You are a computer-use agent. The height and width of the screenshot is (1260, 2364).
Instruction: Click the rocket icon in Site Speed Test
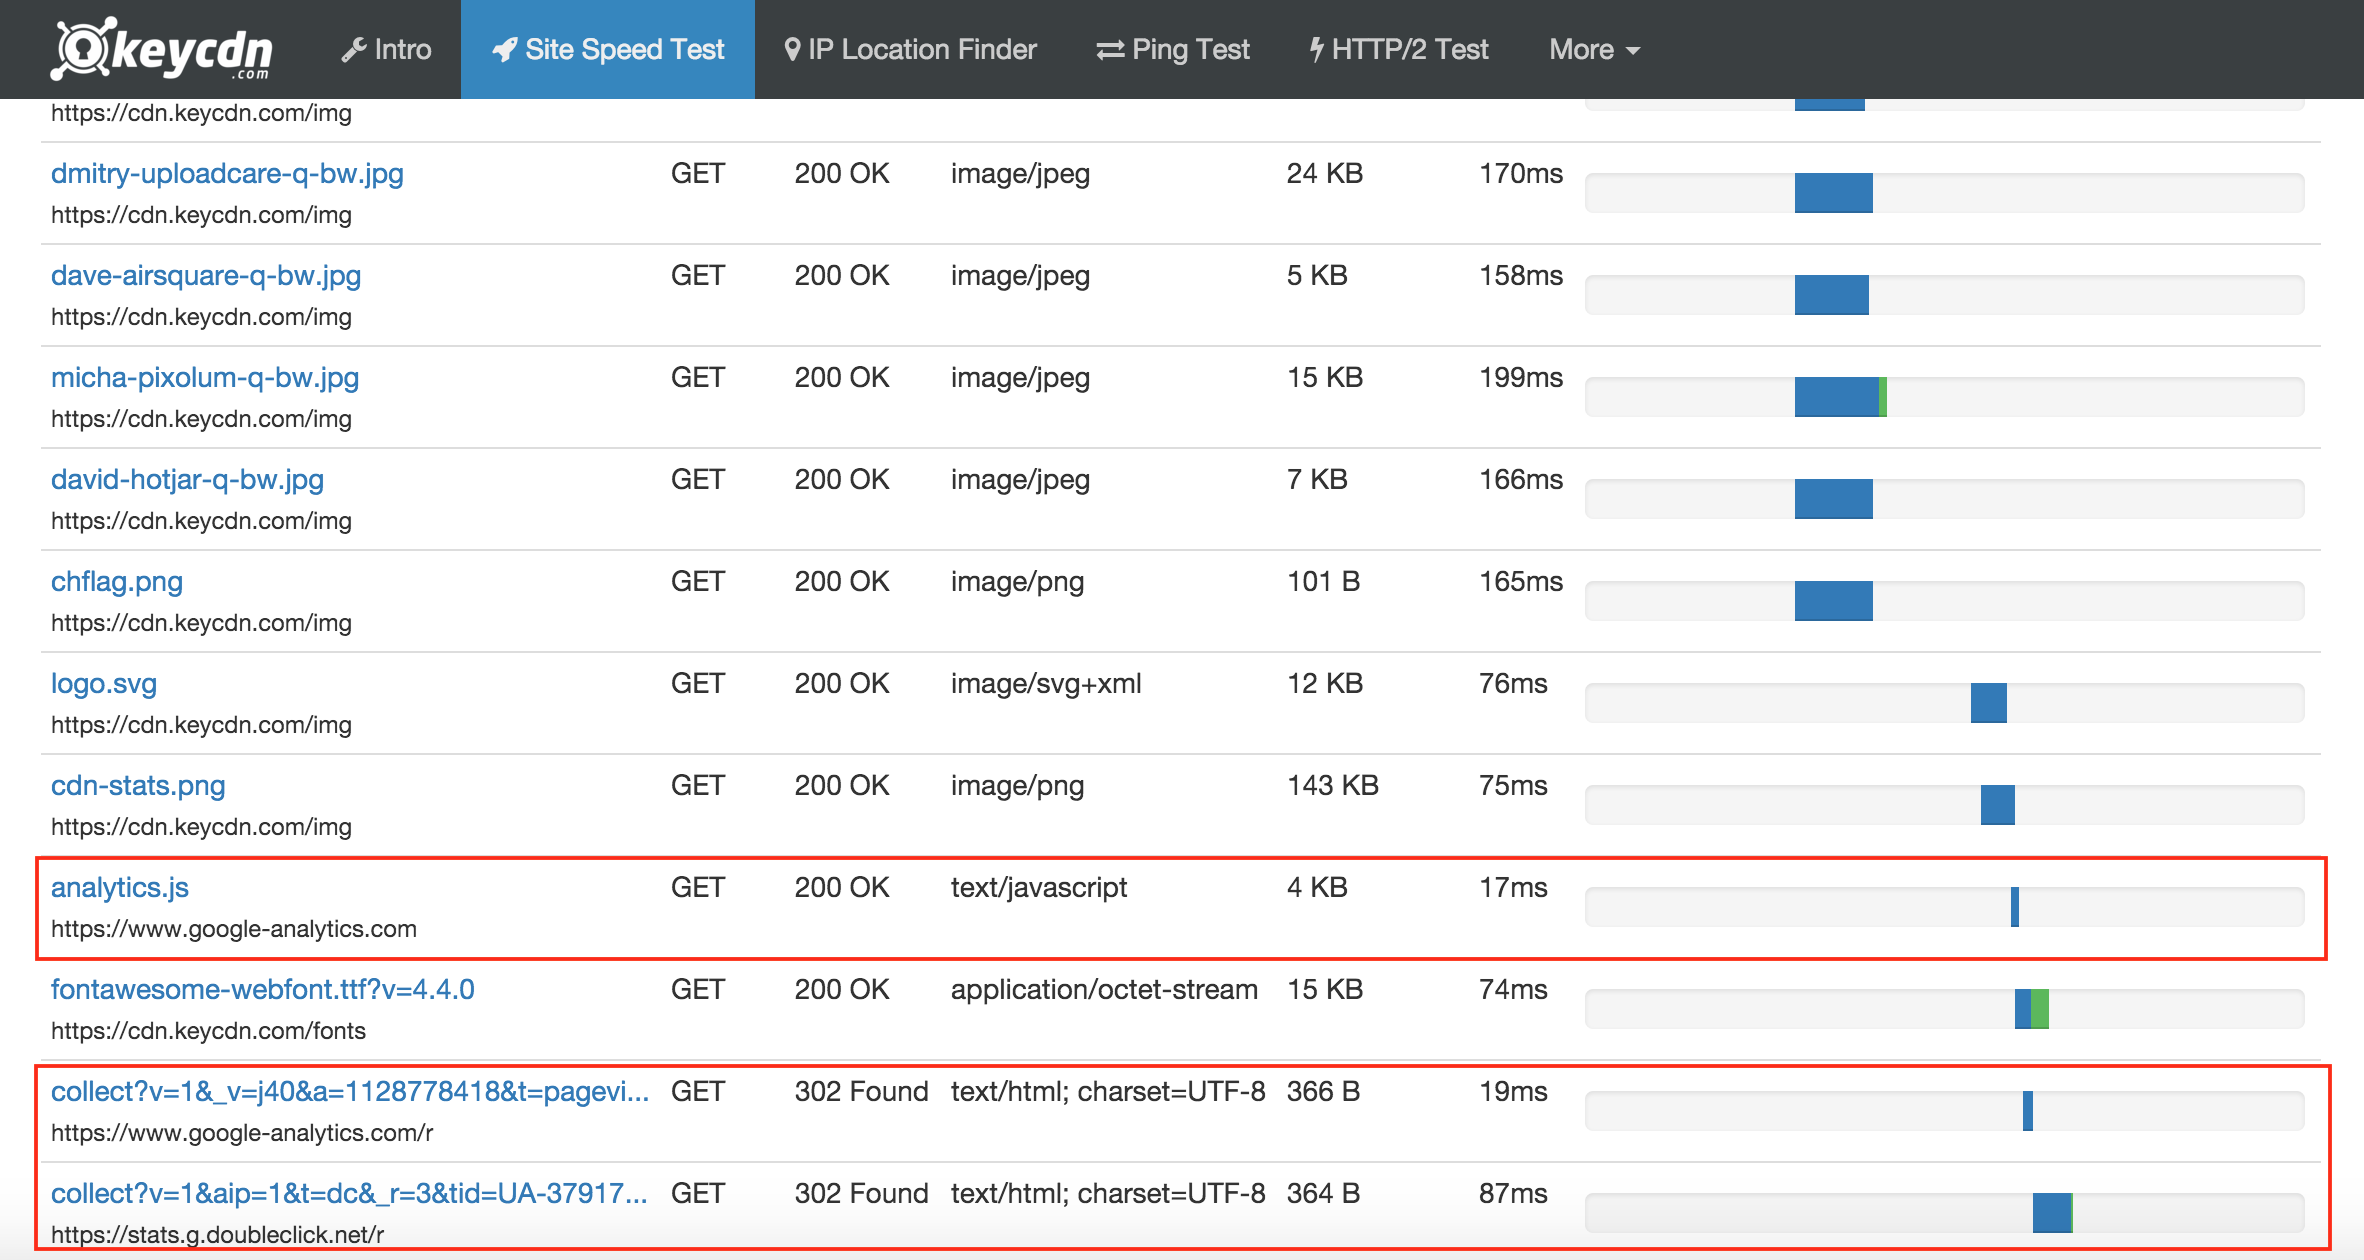click(x=505, y=50)
